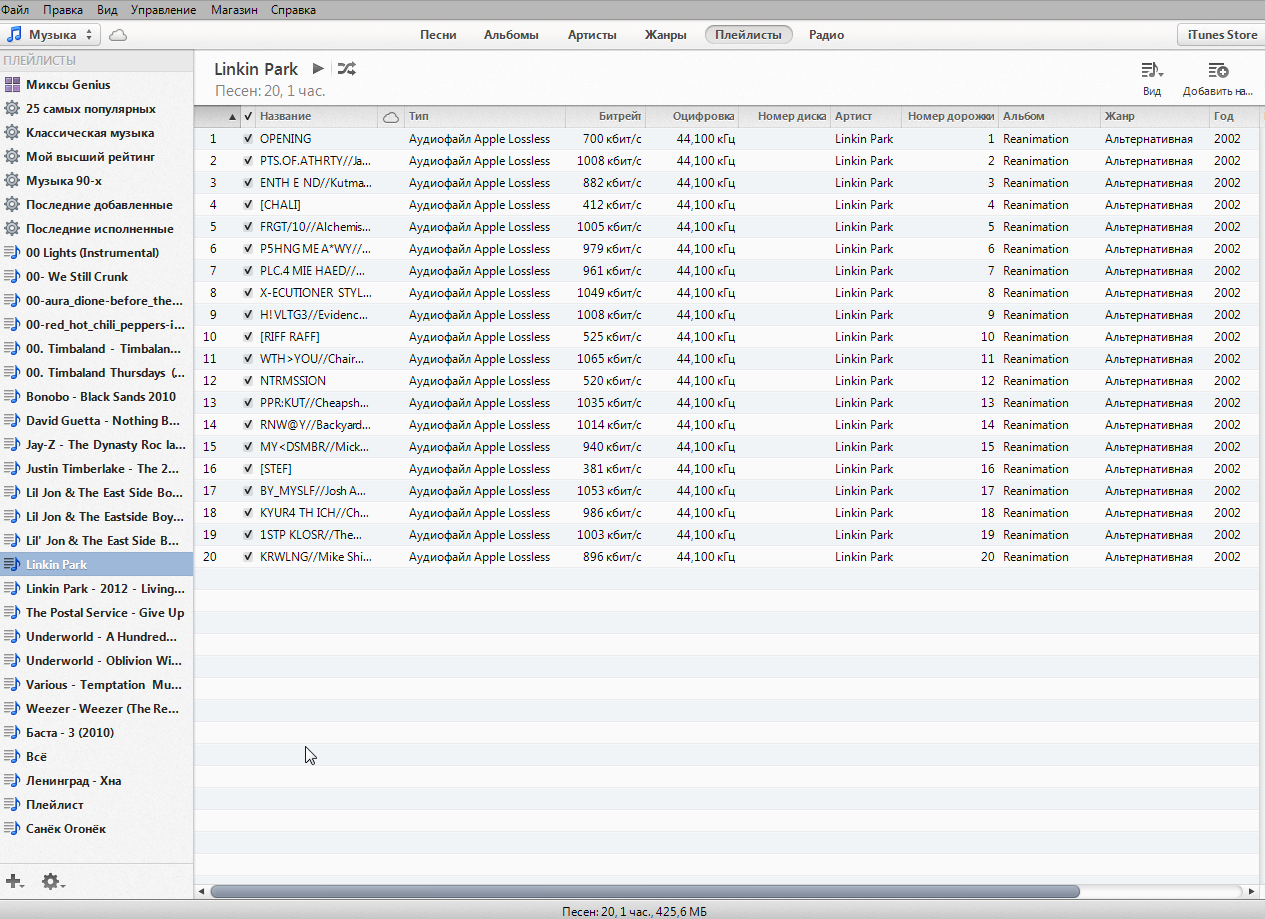
Task: Open the Управление menu
Action: point(163,10)
